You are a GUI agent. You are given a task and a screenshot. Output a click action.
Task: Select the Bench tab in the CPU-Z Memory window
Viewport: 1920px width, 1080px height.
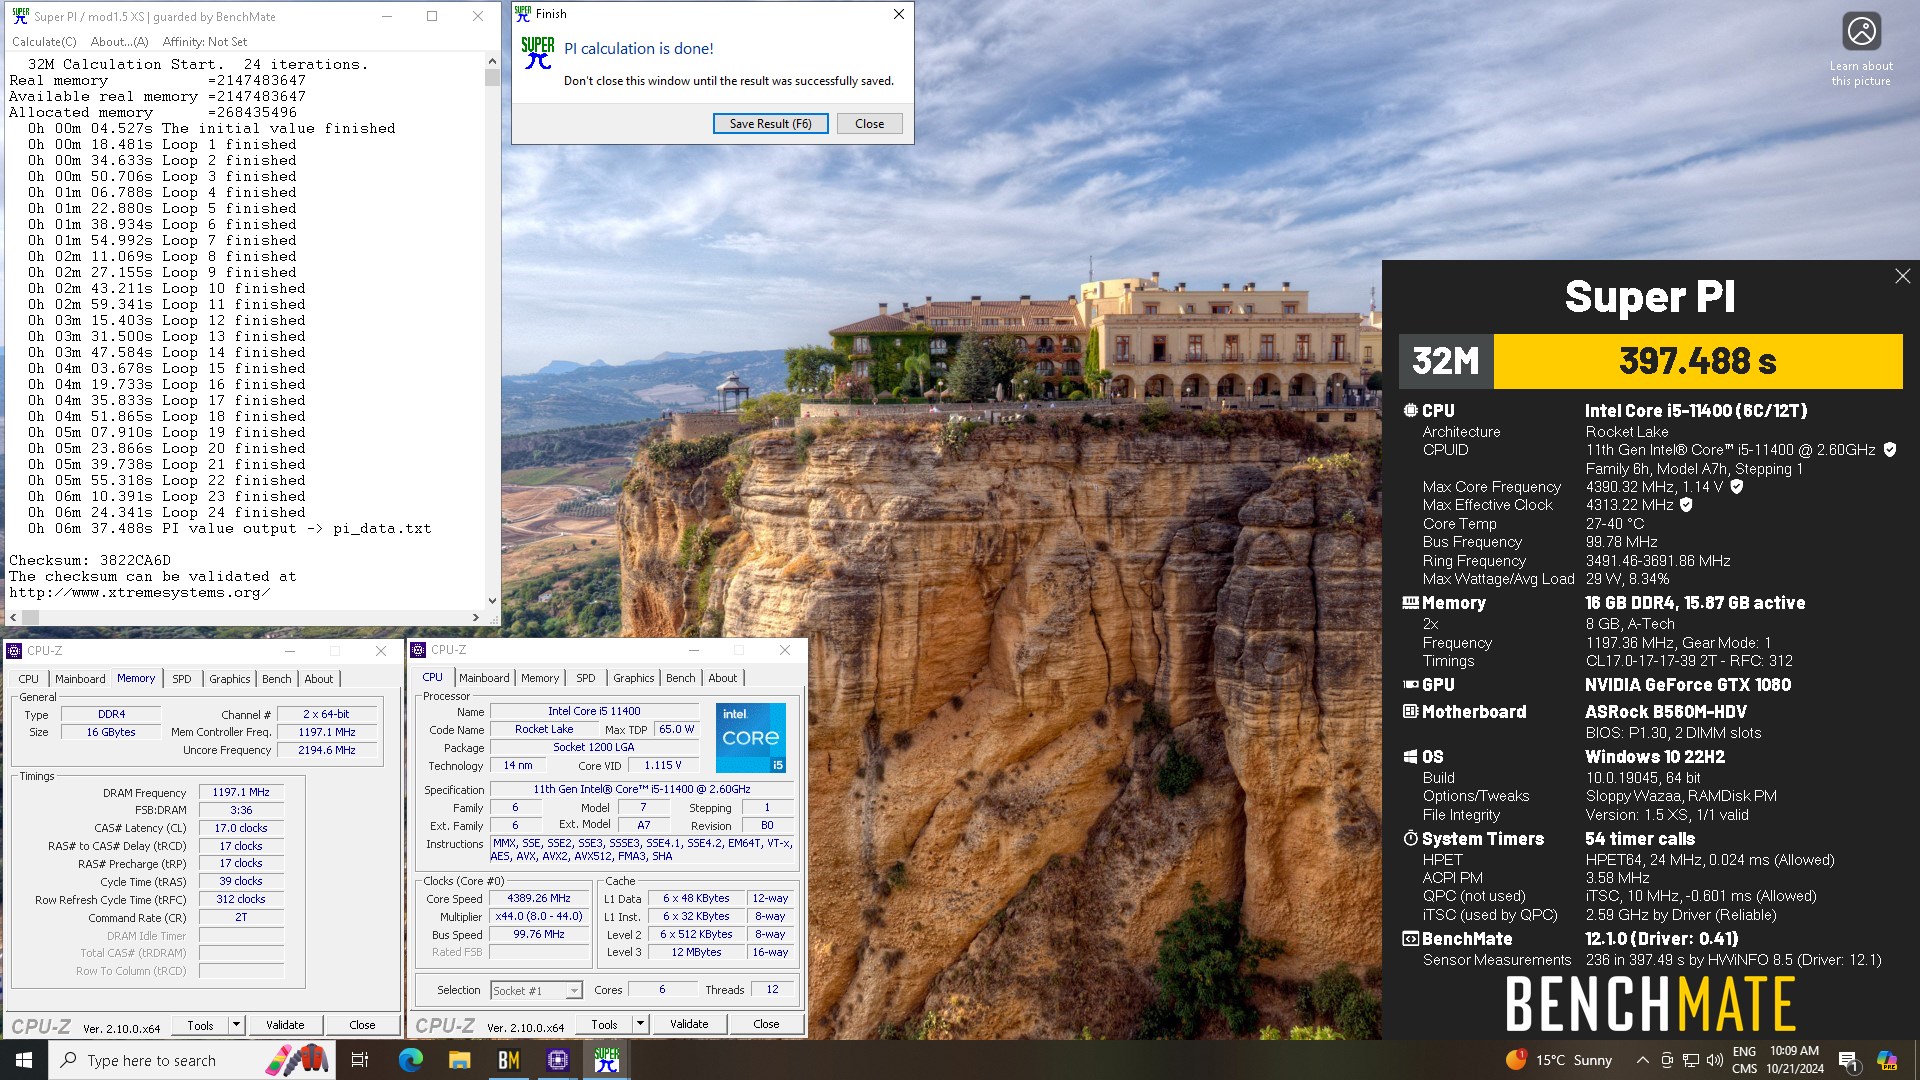tap(277, 679)
